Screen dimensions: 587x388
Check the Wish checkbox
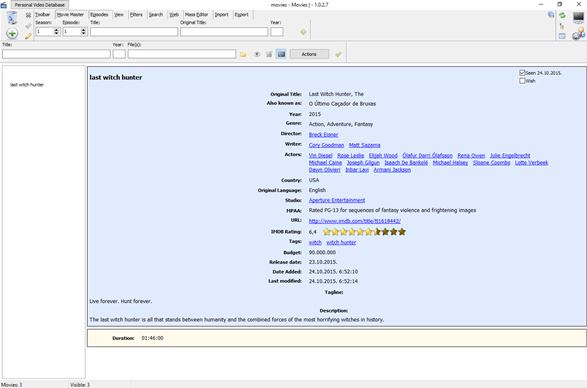(522, 81)
